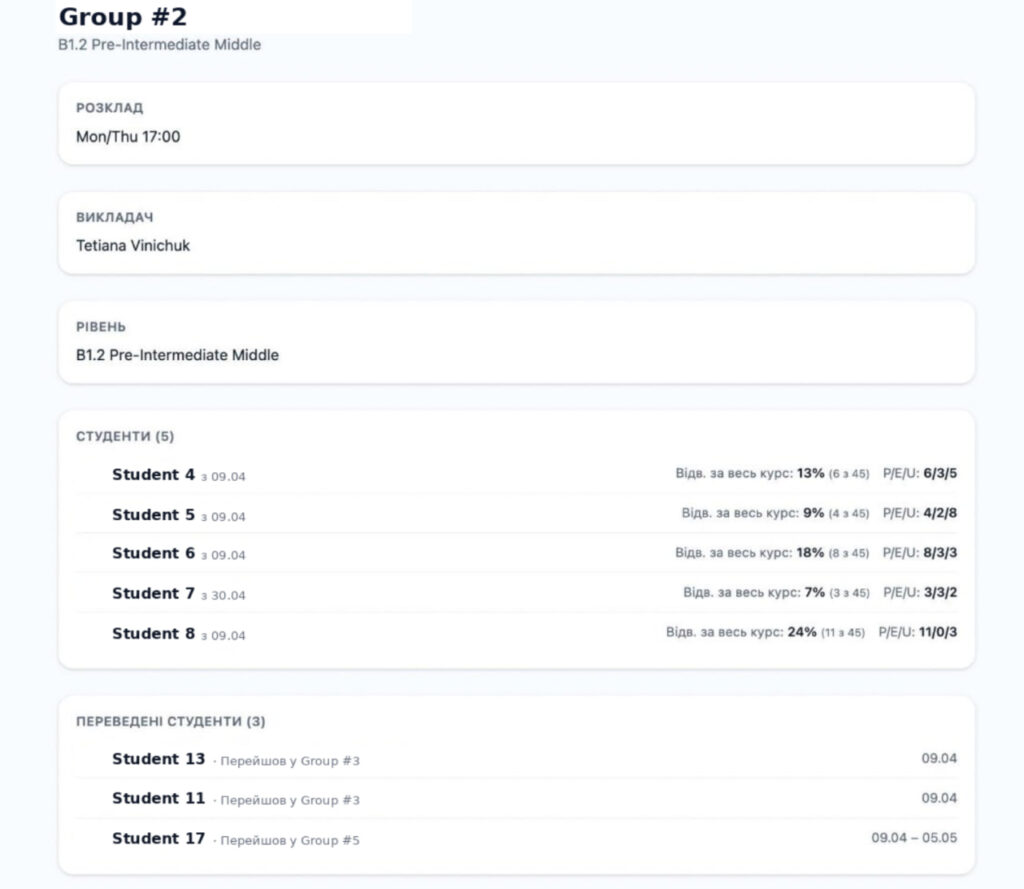Click the P/E/U value "11/0/3"

(x=938, y=632)
